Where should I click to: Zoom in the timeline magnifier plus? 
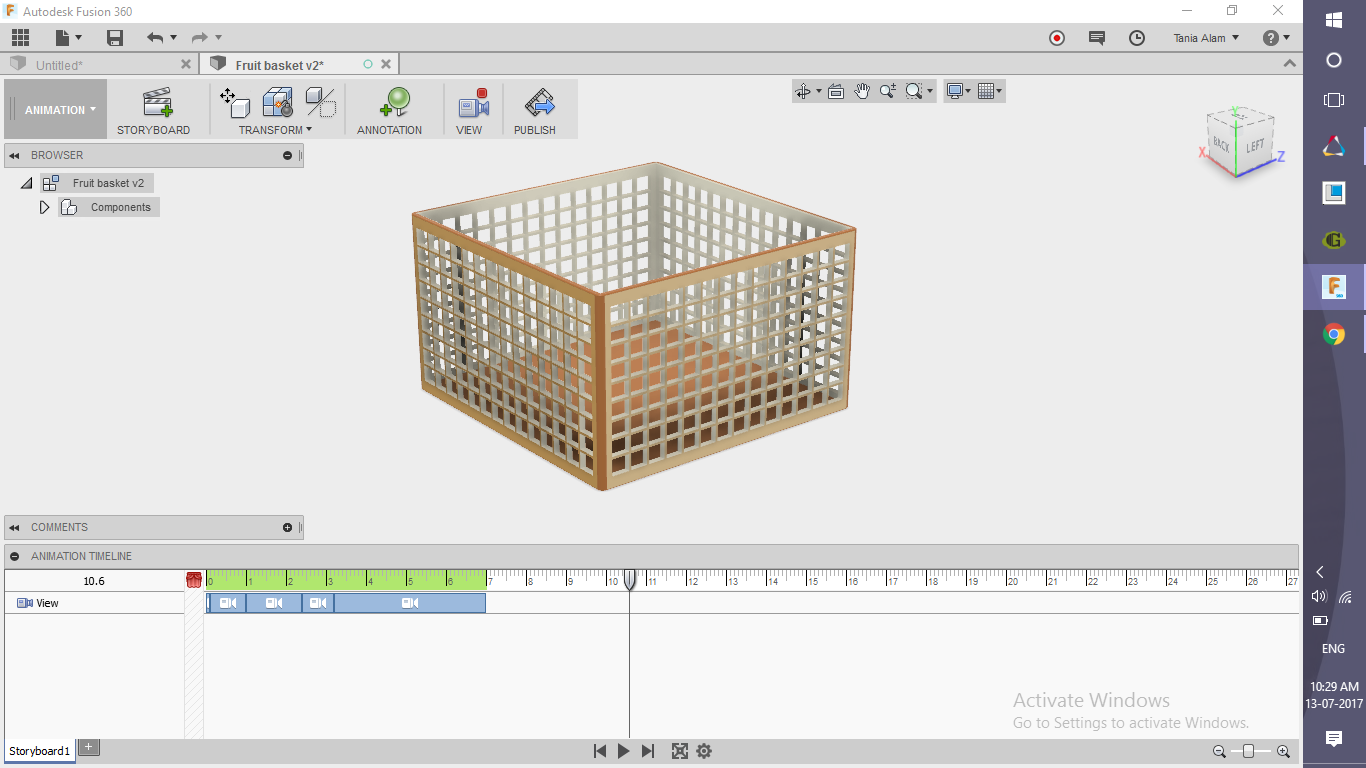1283,751
